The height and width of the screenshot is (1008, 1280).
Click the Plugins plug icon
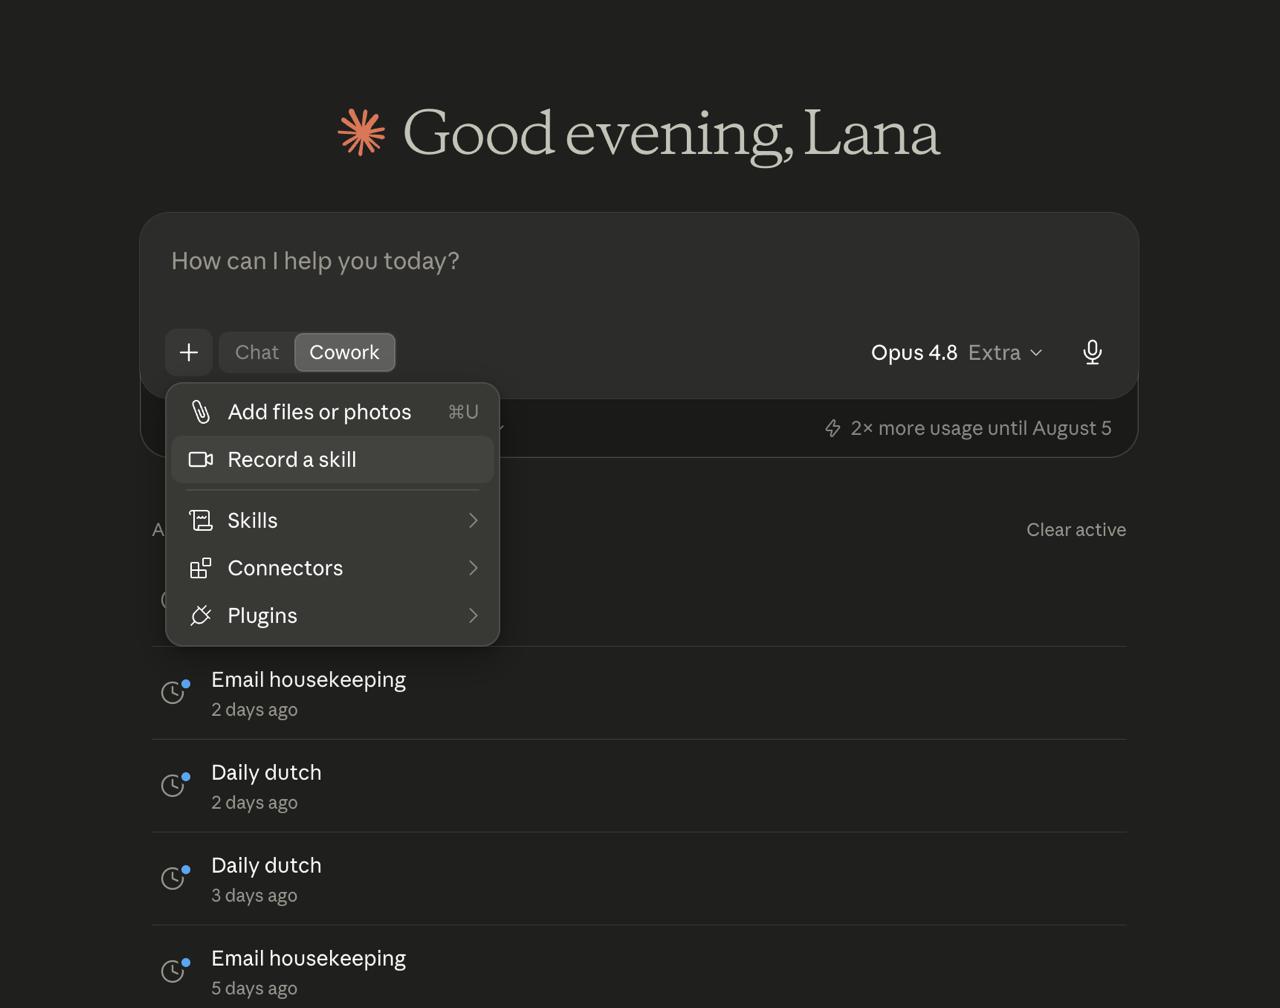200,616
